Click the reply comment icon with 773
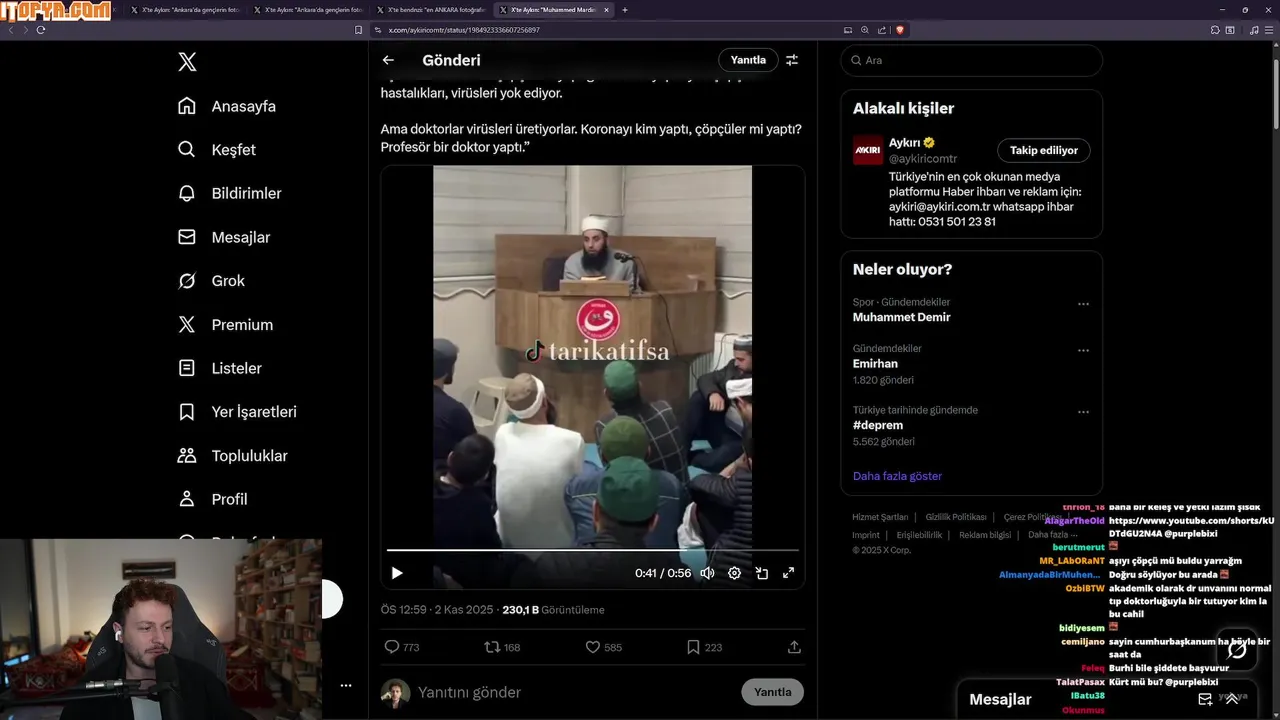Screen dimensions: 1280x720 point(402,647)
